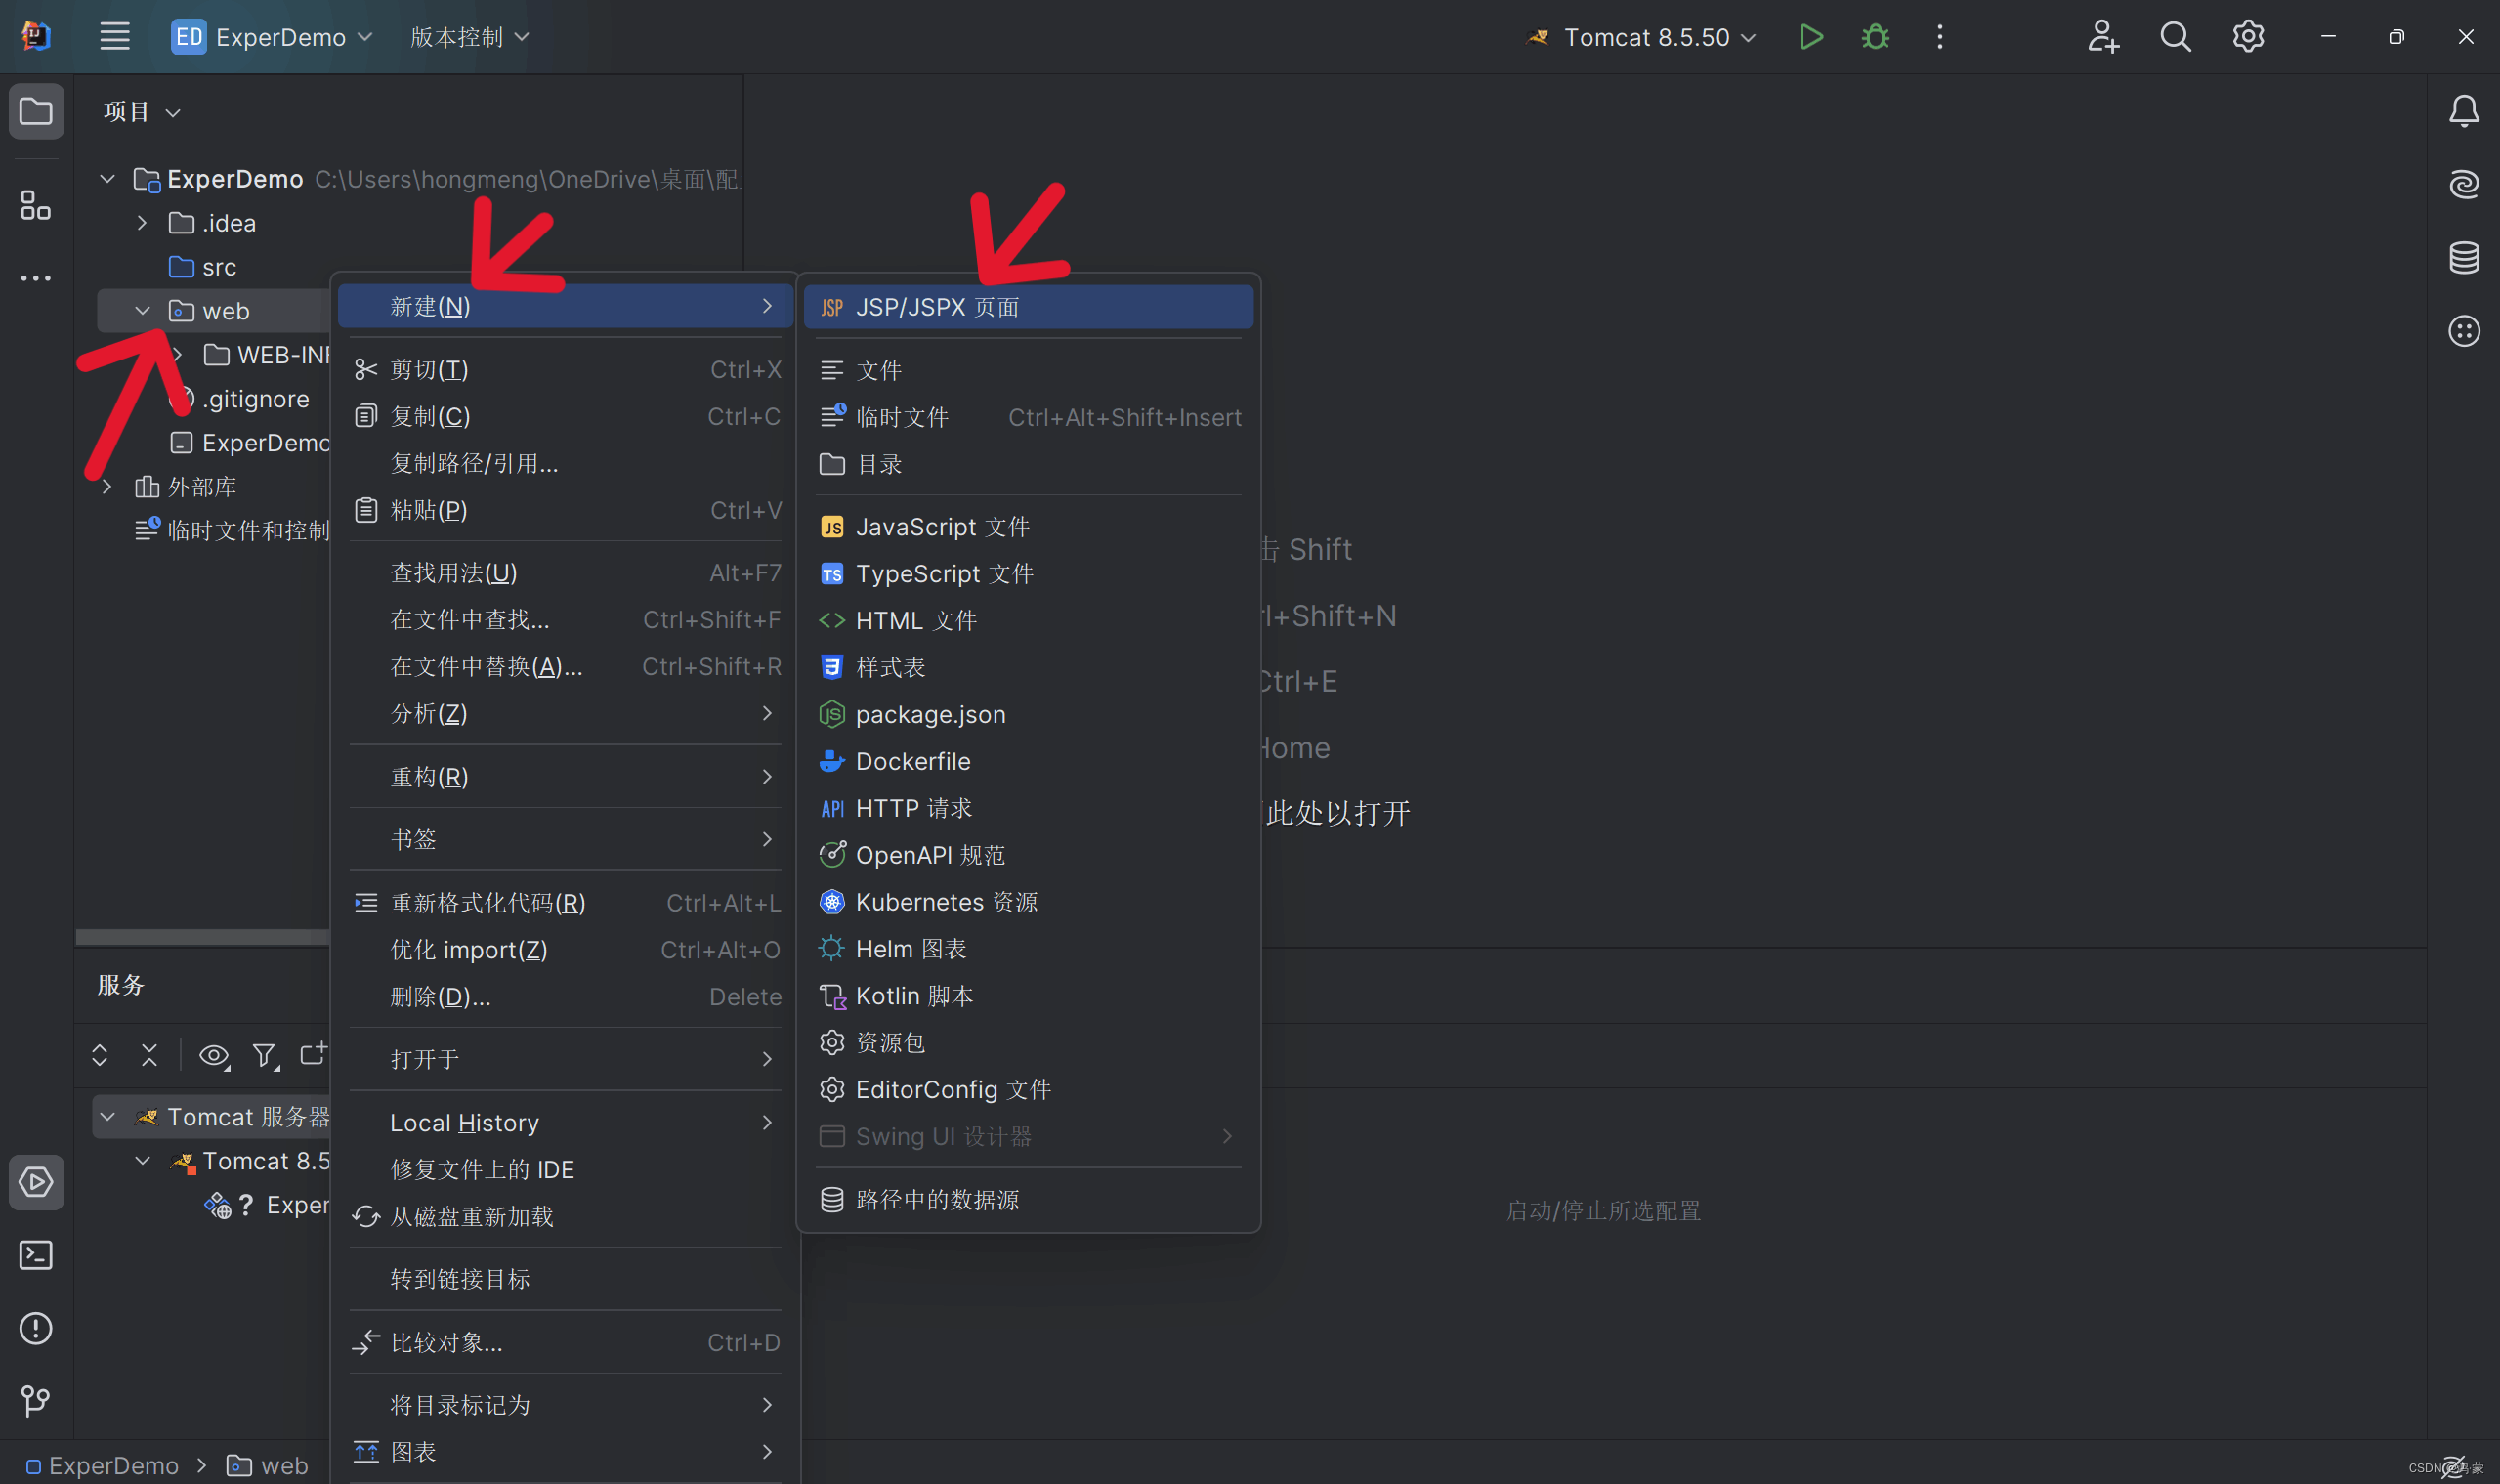Image resolution: width=2500 pixels, height=1484 pixels.
Task: Create an HTML 文件
Action: 1028,620
